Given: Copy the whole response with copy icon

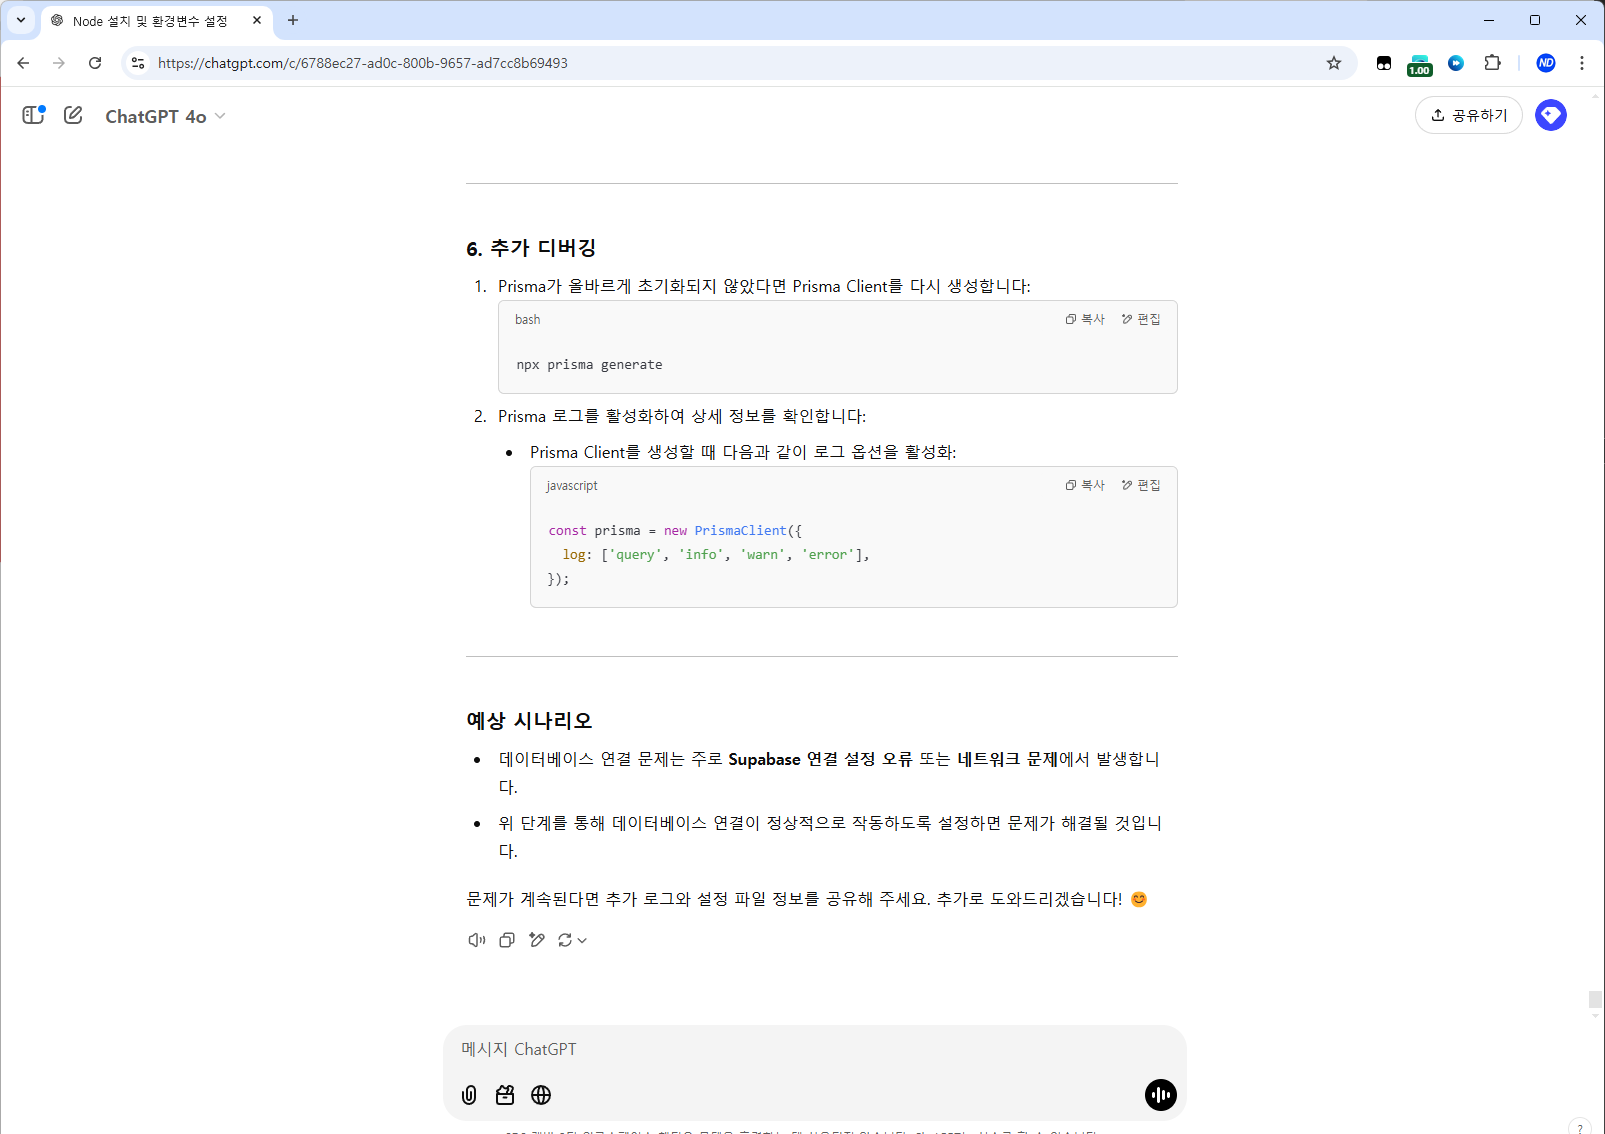Looking at the screenshot, I should (x=507, y=940).
